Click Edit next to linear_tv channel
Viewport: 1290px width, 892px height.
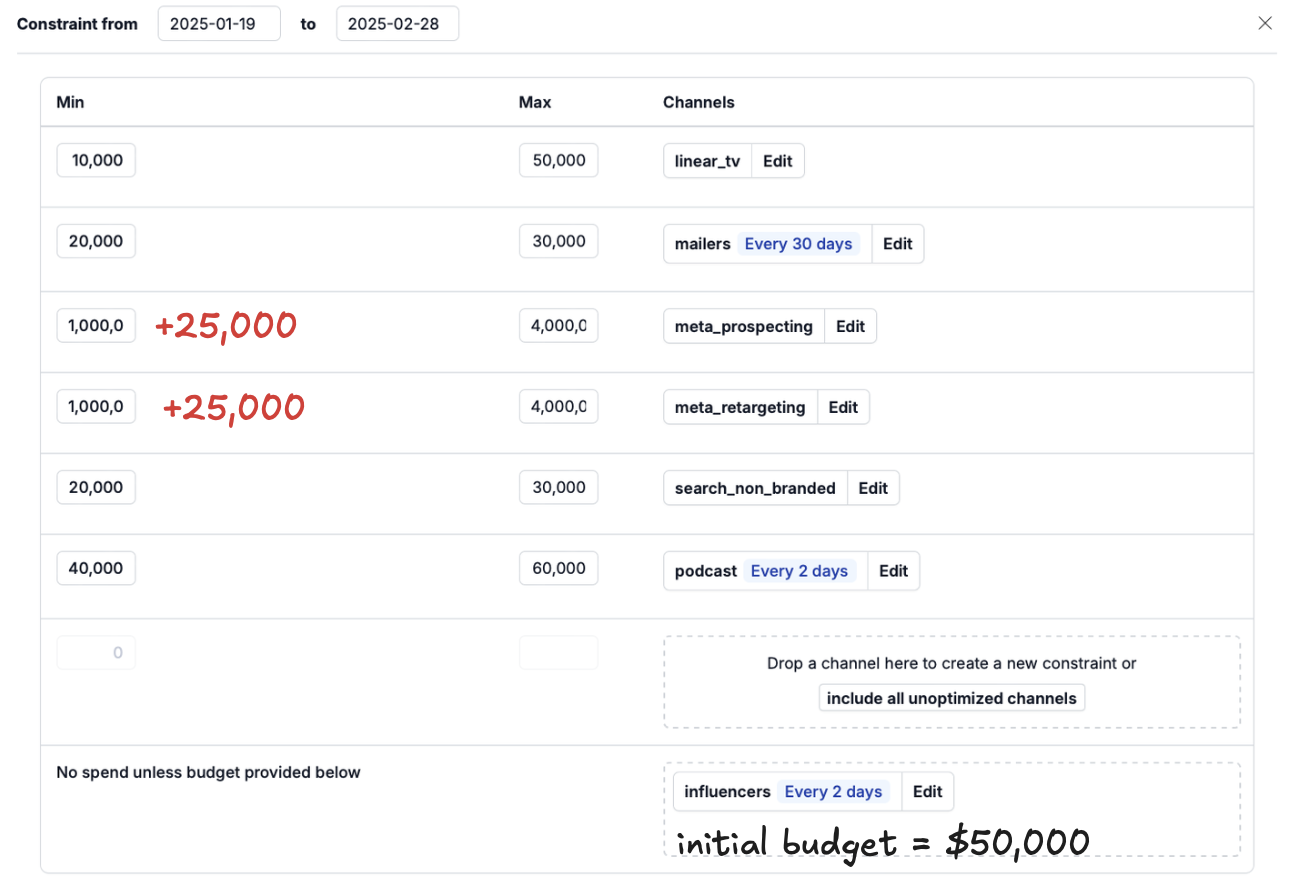pyautogui.click(x=778, y=160)
